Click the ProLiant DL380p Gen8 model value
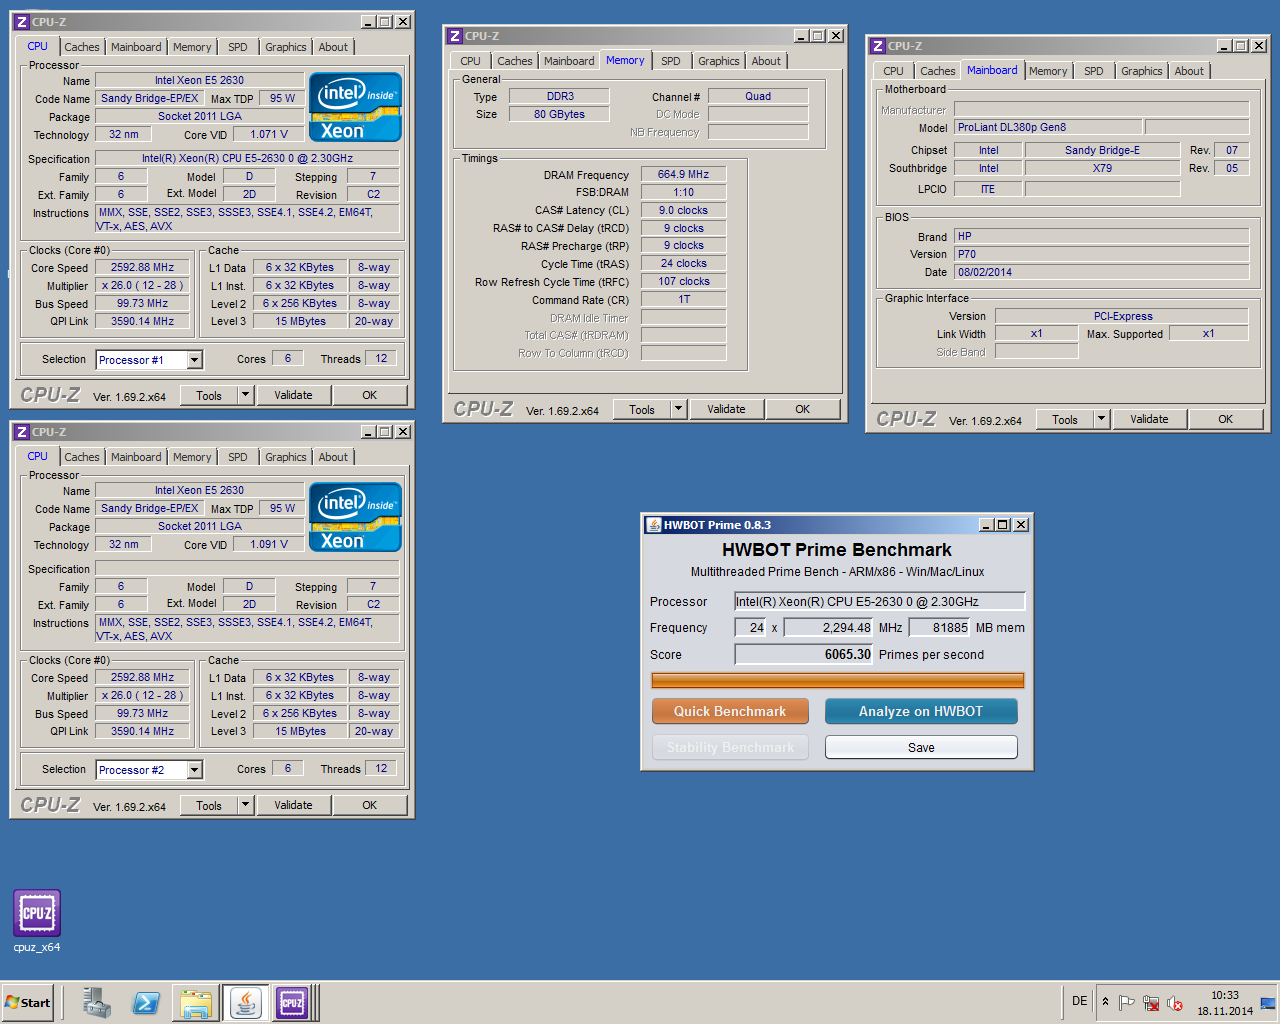Viewport: 1280px width, 1024px height. tap(1047, 127)
